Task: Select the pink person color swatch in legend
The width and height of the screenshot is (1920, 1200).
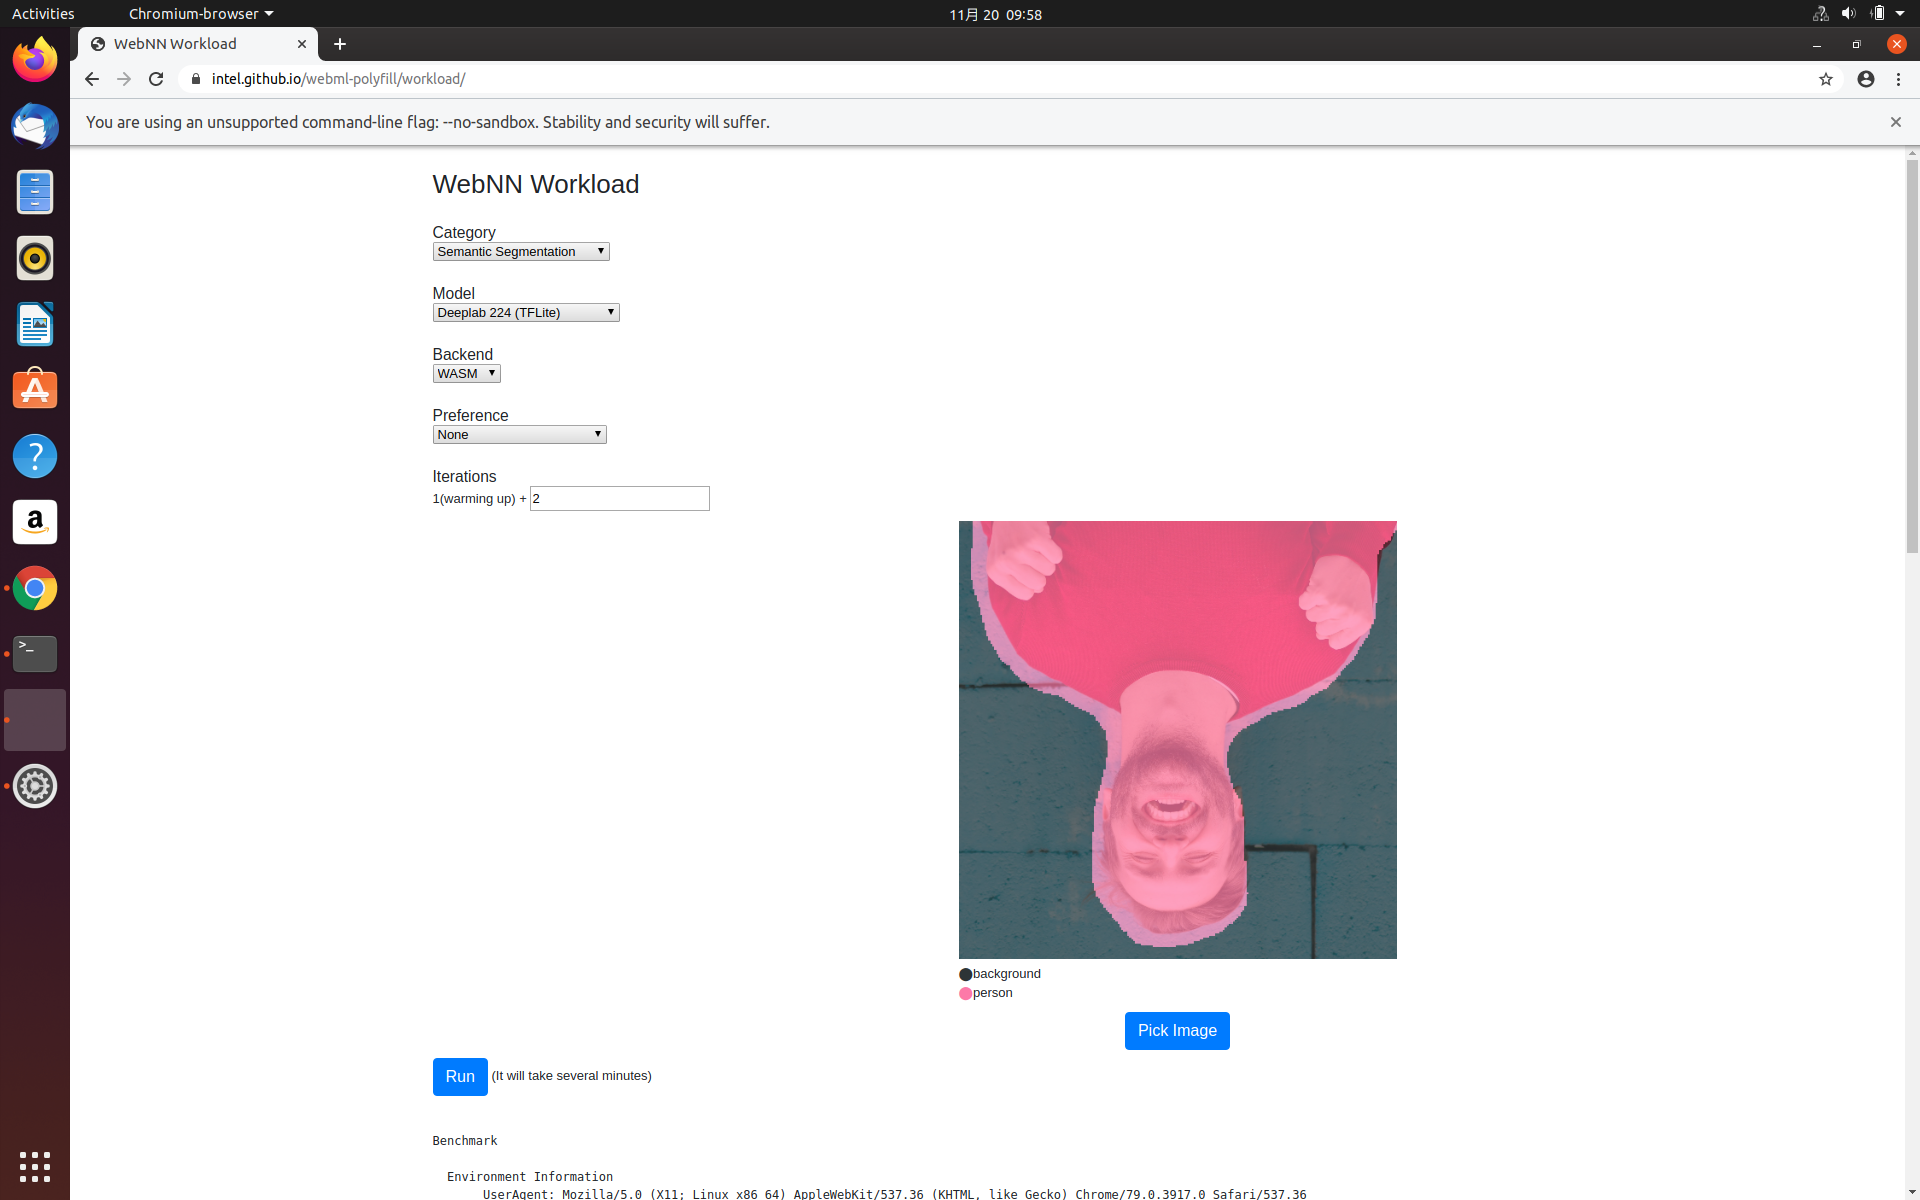Action: [x=964, y=993]
